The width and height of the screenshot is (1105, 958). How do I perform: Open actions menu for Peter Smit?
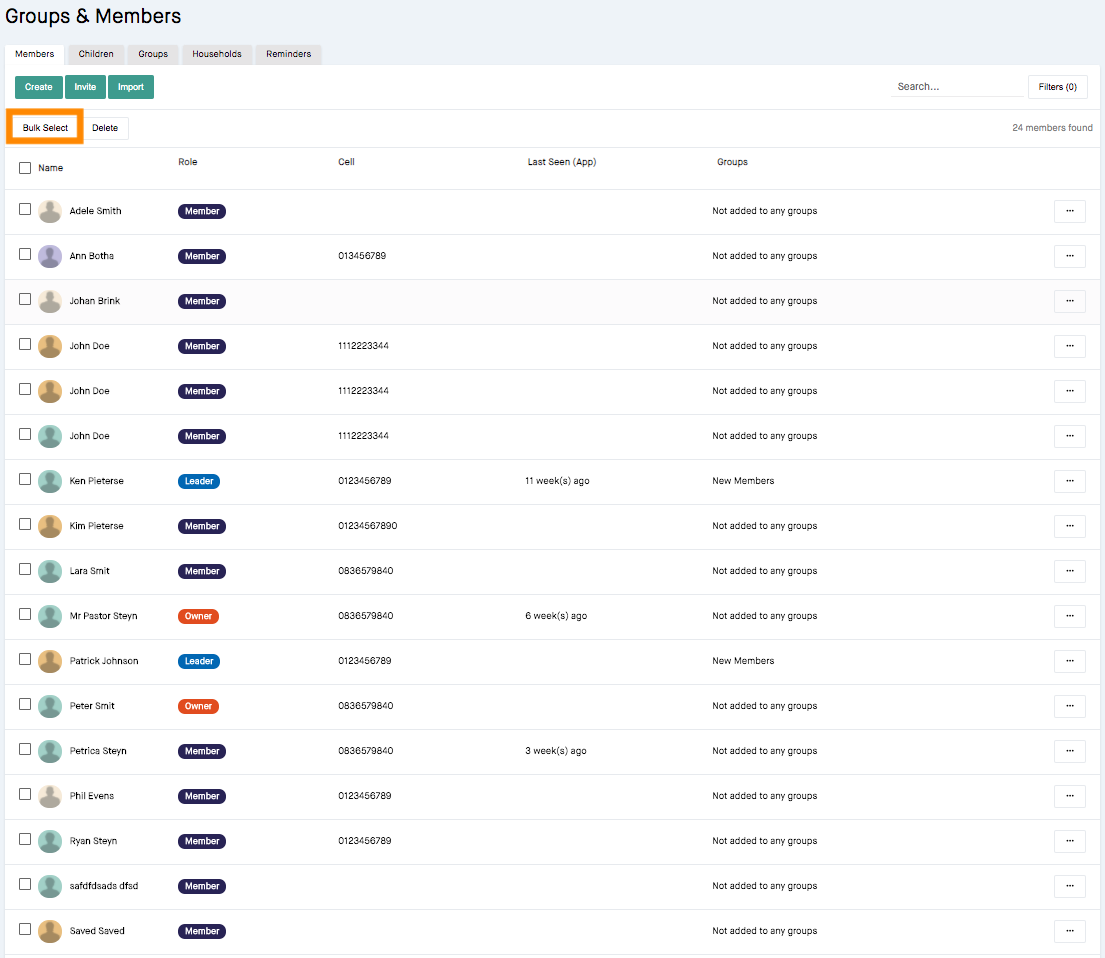point(1069,706)
